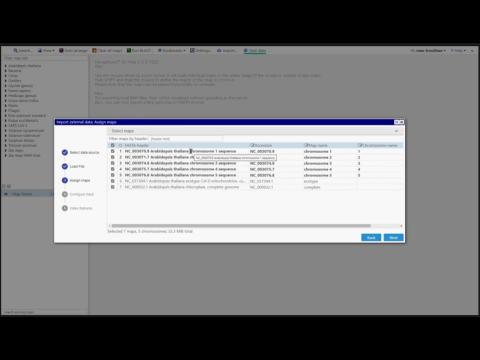Screen dimensions: 480x360
Task: Toggle the select-all checkbox in table header
Action: [112, 145]
